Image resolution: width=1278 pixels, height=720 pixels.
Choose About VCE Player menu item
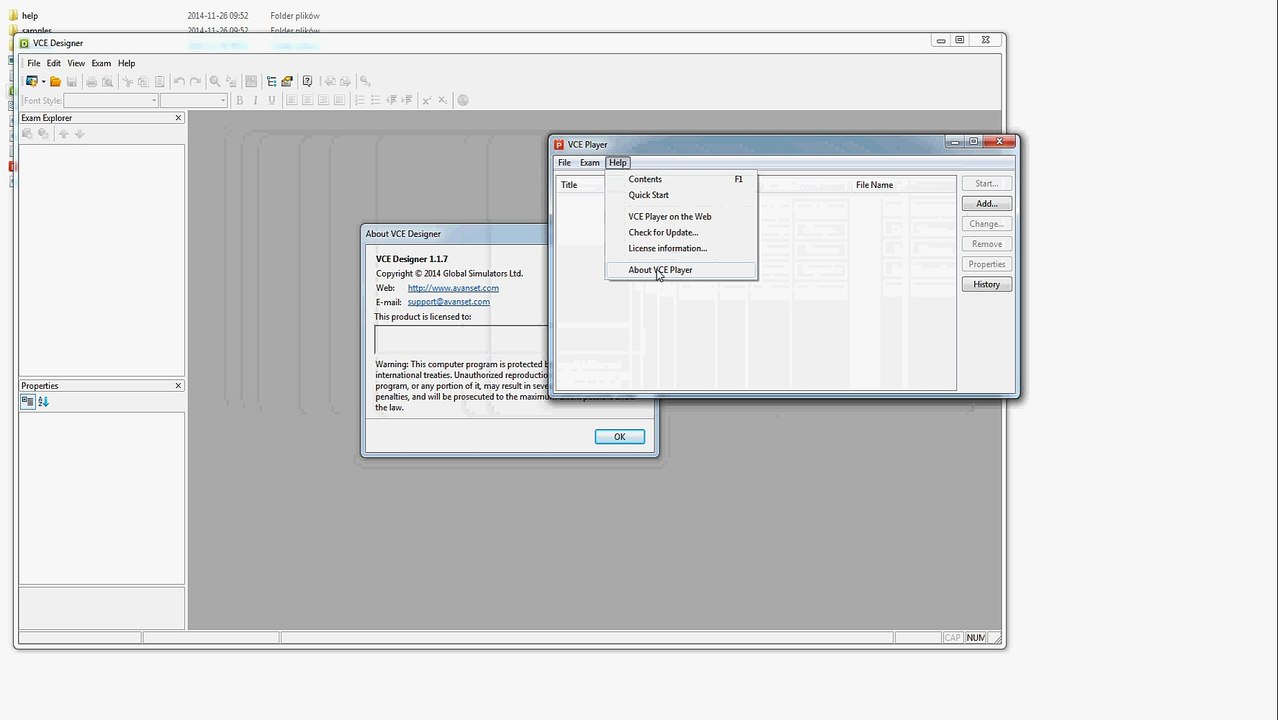681,270
